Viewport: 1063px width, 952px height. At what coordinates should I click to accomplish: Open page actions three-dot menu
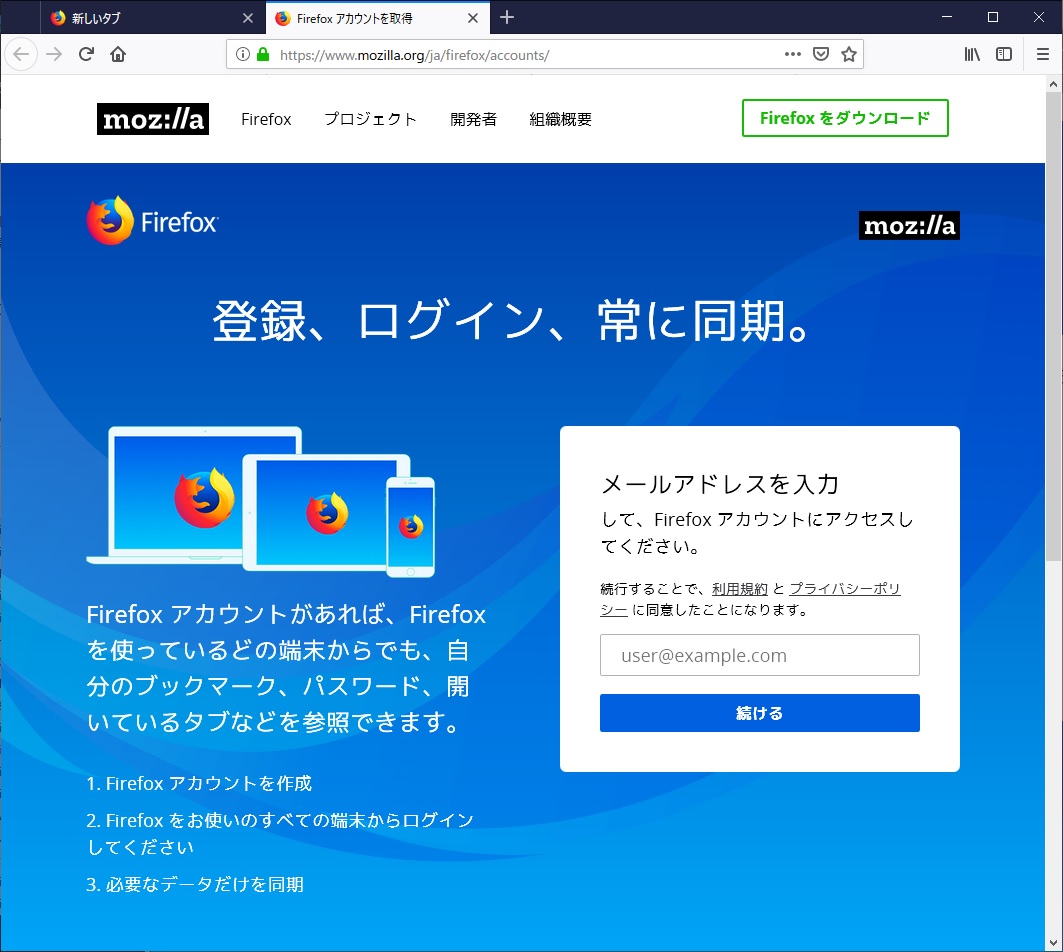tap(792, 55)
